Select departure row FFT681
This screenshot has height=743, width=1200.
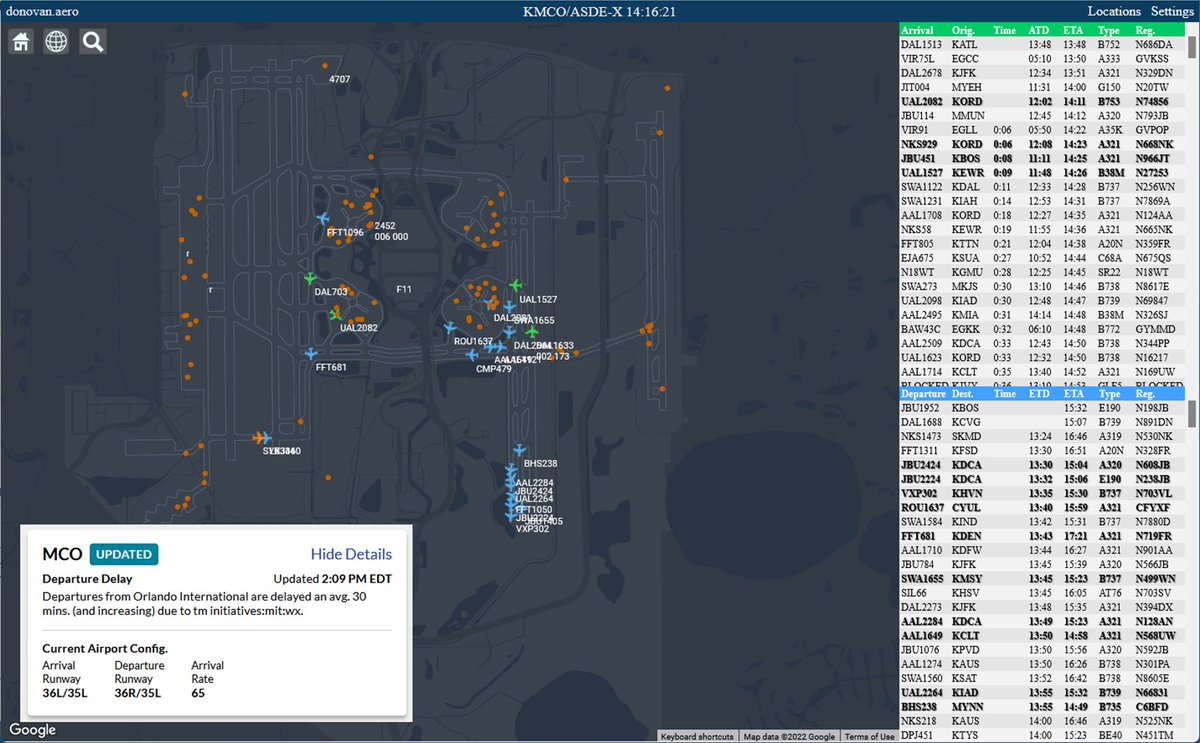1043,536
